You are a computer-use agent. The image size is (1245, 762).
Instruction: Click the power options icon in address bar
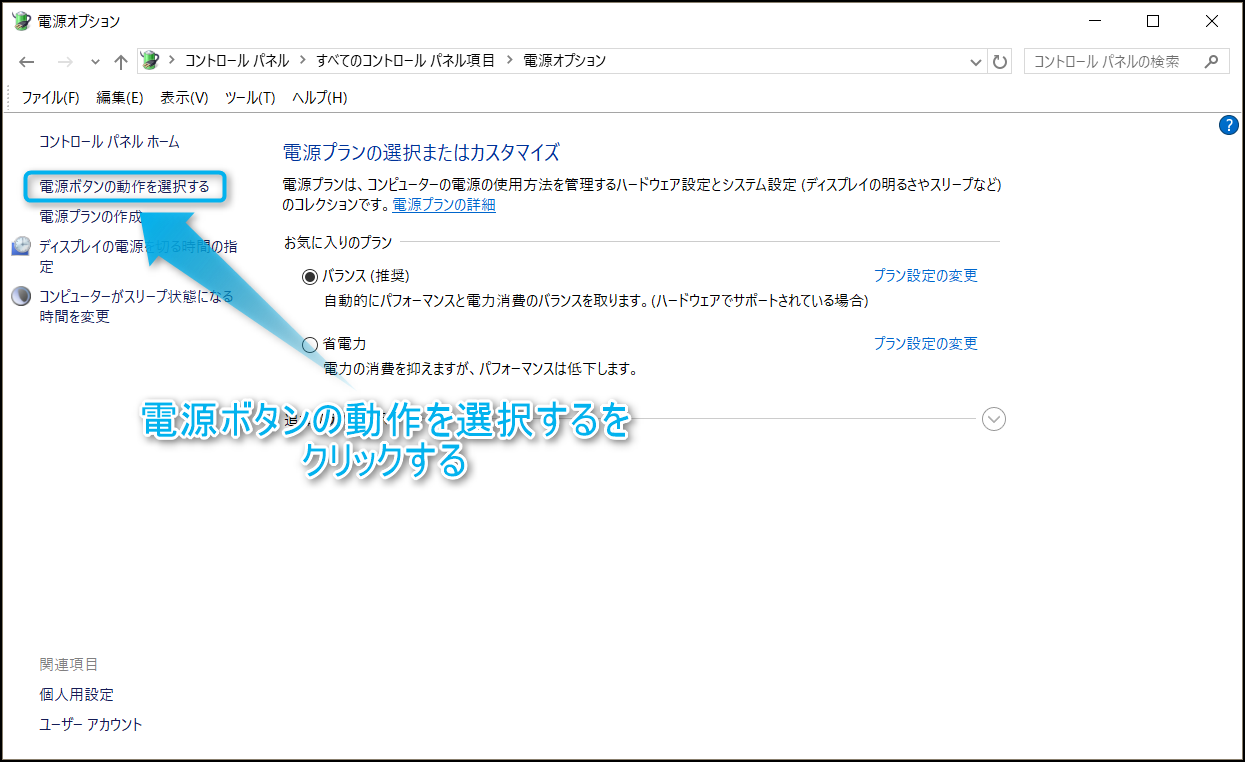(x=150, y=60)
